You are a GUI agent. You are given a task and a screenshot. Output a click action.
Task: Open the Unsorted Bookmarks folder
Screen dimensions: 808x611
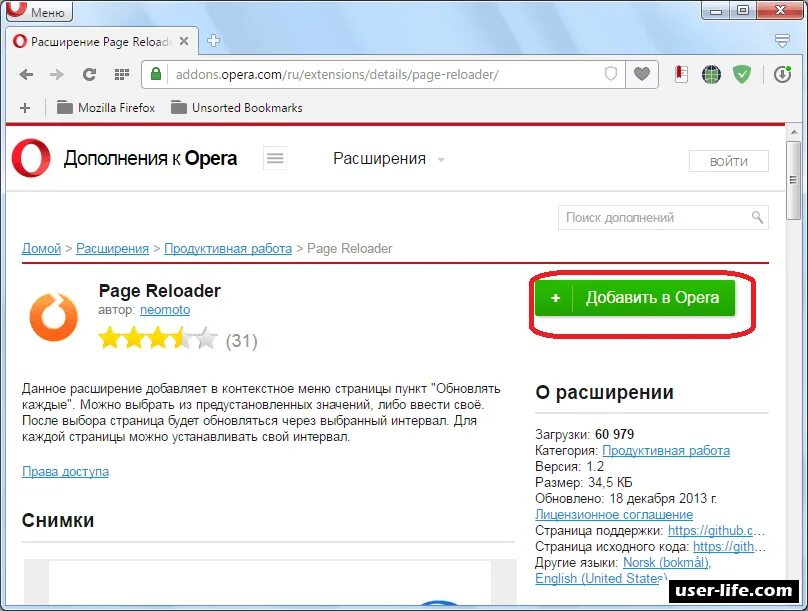[237, 108]
